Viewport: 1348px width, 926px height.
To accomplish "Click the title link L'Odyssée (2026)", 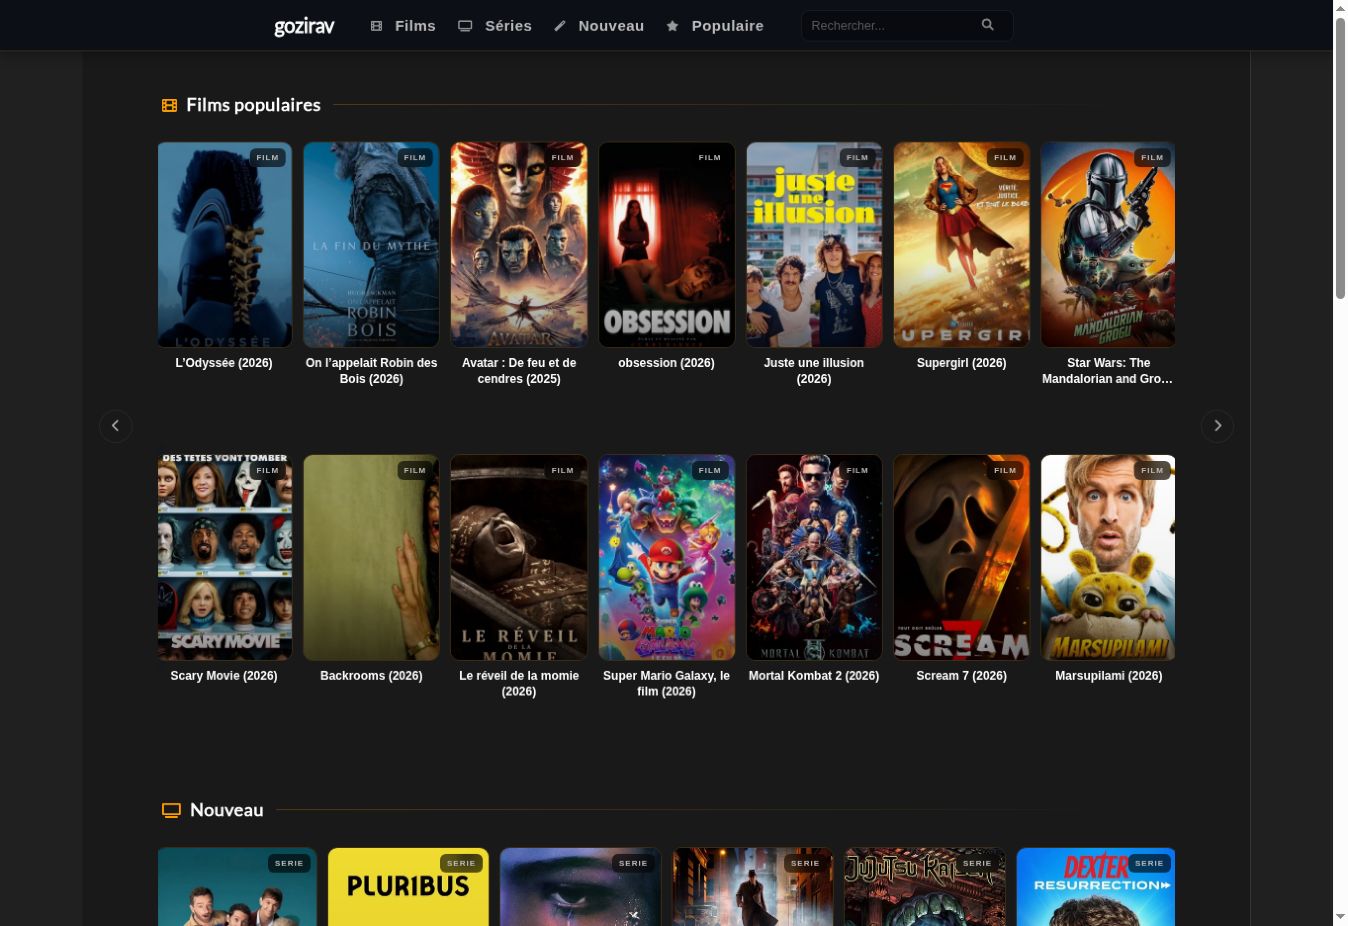I will coord(224,363).
